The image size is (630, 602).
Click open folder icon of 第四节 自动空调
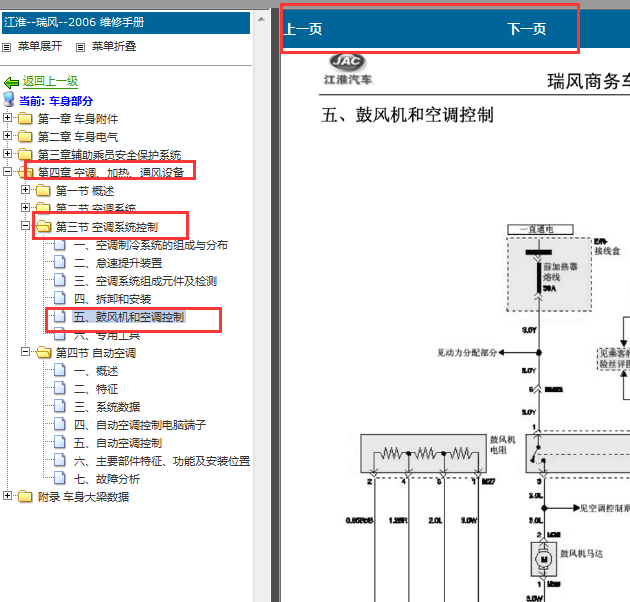(43, 352)
